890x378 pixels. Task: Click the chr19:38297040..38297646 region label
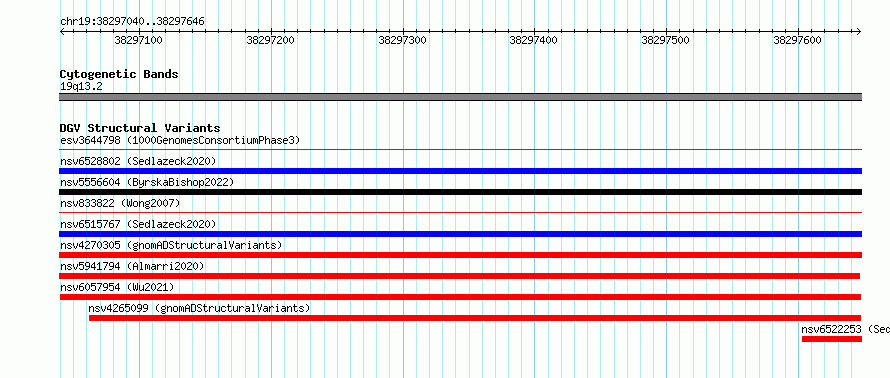[x=132, y=22]
